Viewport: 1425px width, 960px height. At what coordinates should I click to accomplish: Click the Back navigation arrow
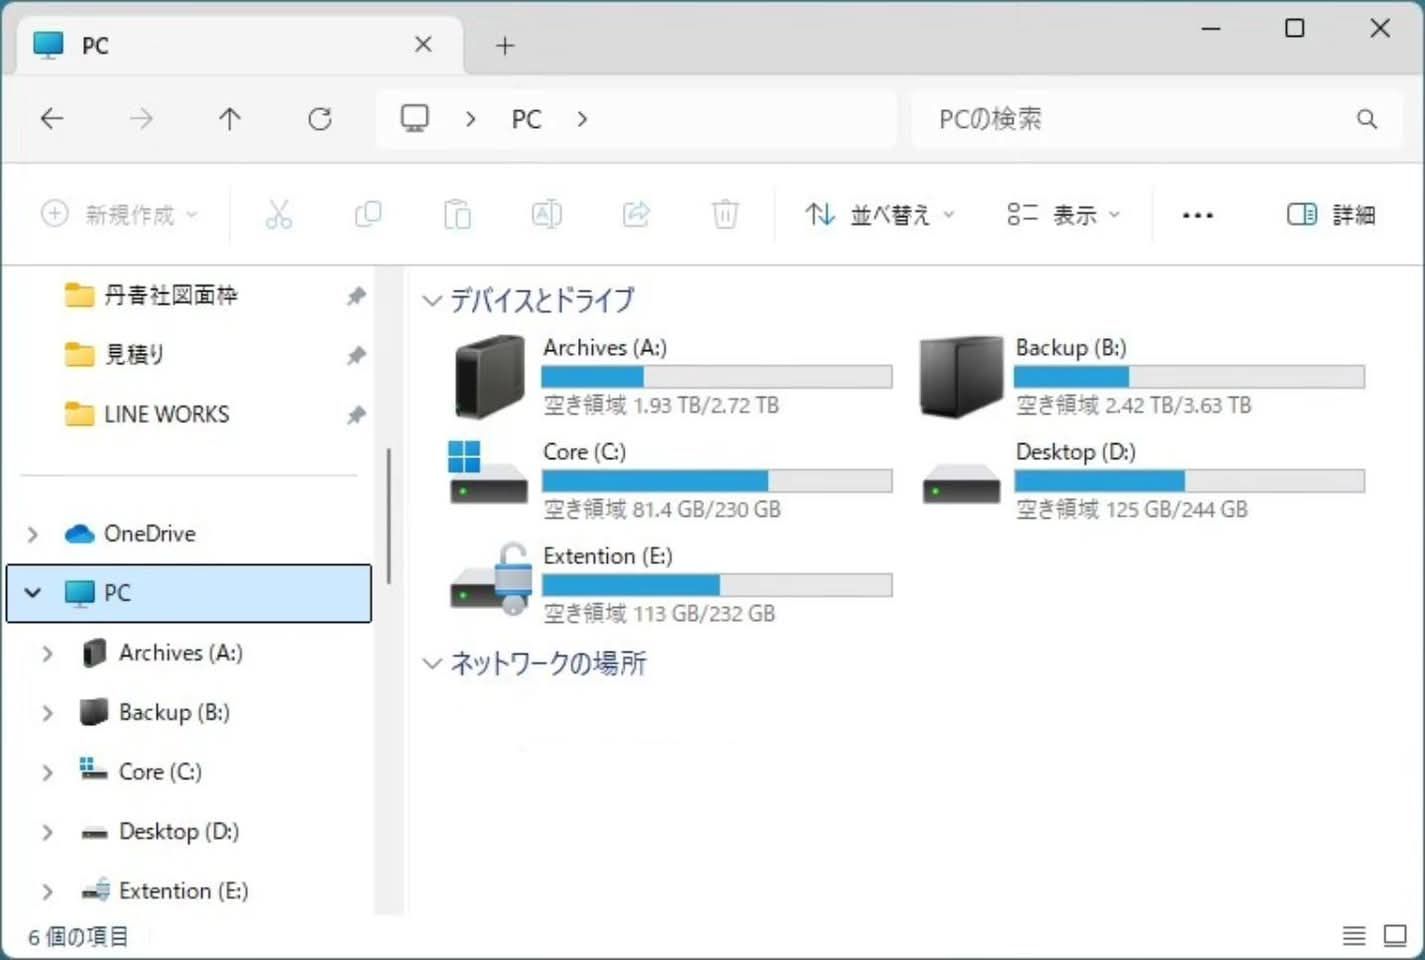(52, 119)
